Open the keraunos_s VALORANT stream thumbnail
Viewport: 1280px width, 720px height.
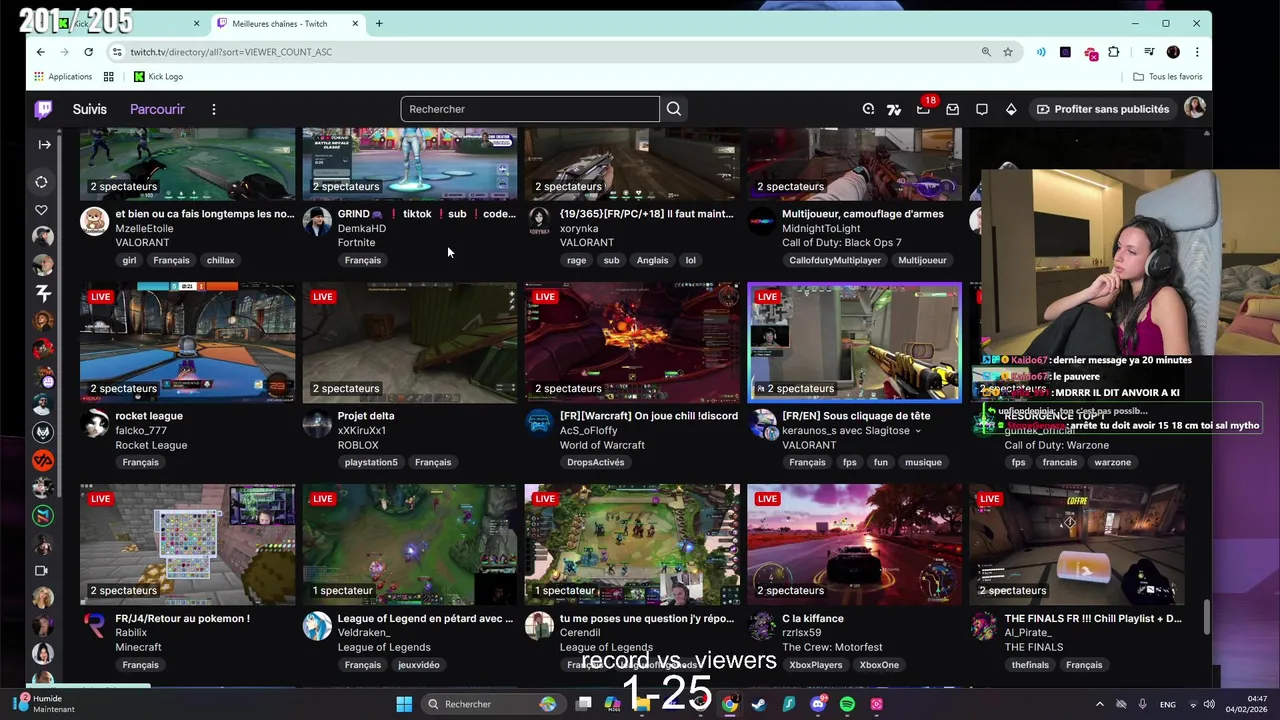click(854, 343)
